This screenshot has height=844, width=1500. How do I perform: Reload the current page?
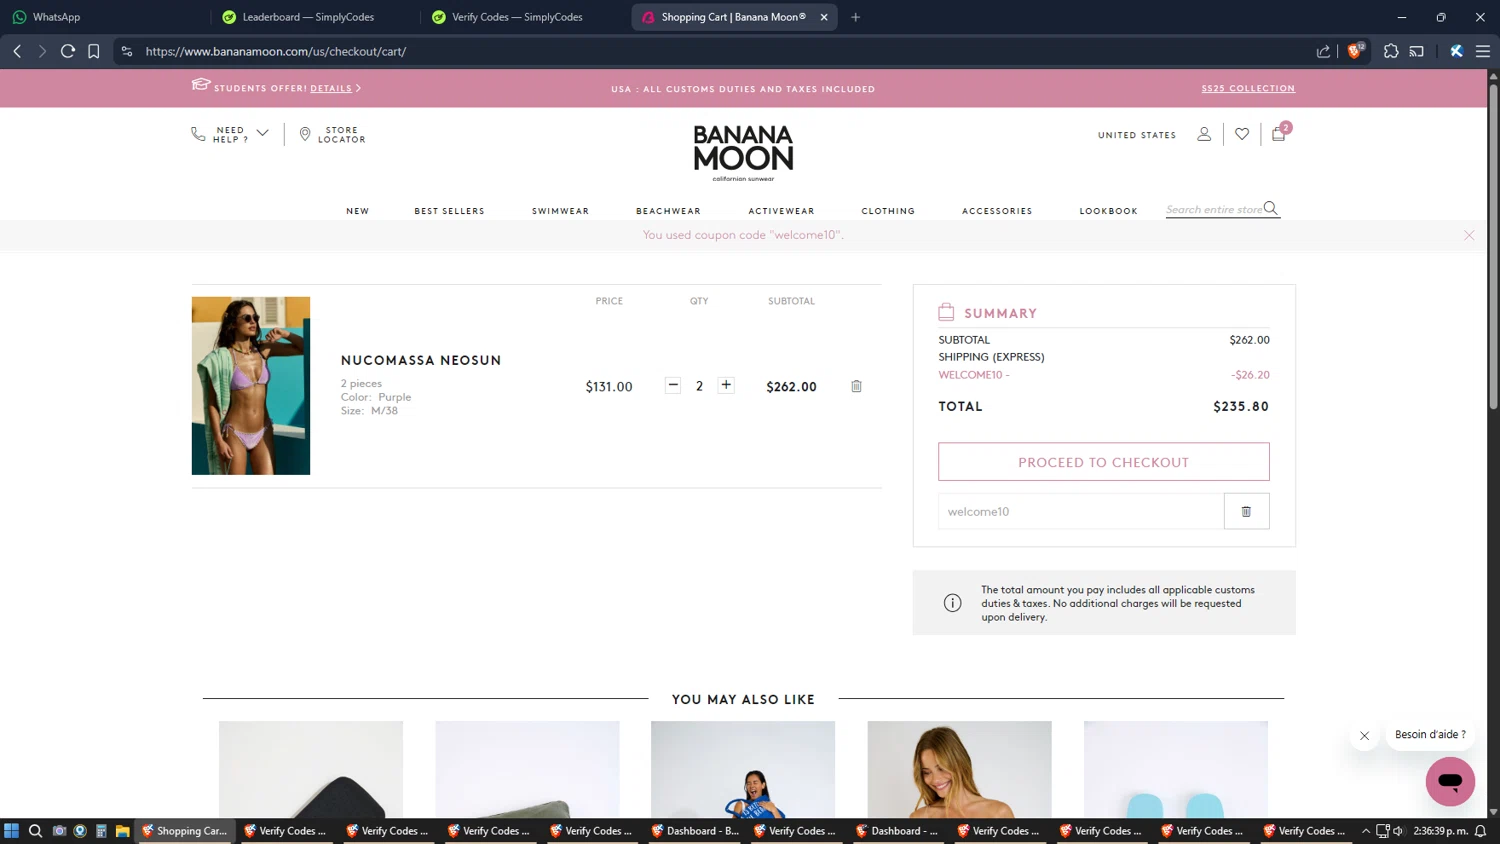[x=68, y=51]
